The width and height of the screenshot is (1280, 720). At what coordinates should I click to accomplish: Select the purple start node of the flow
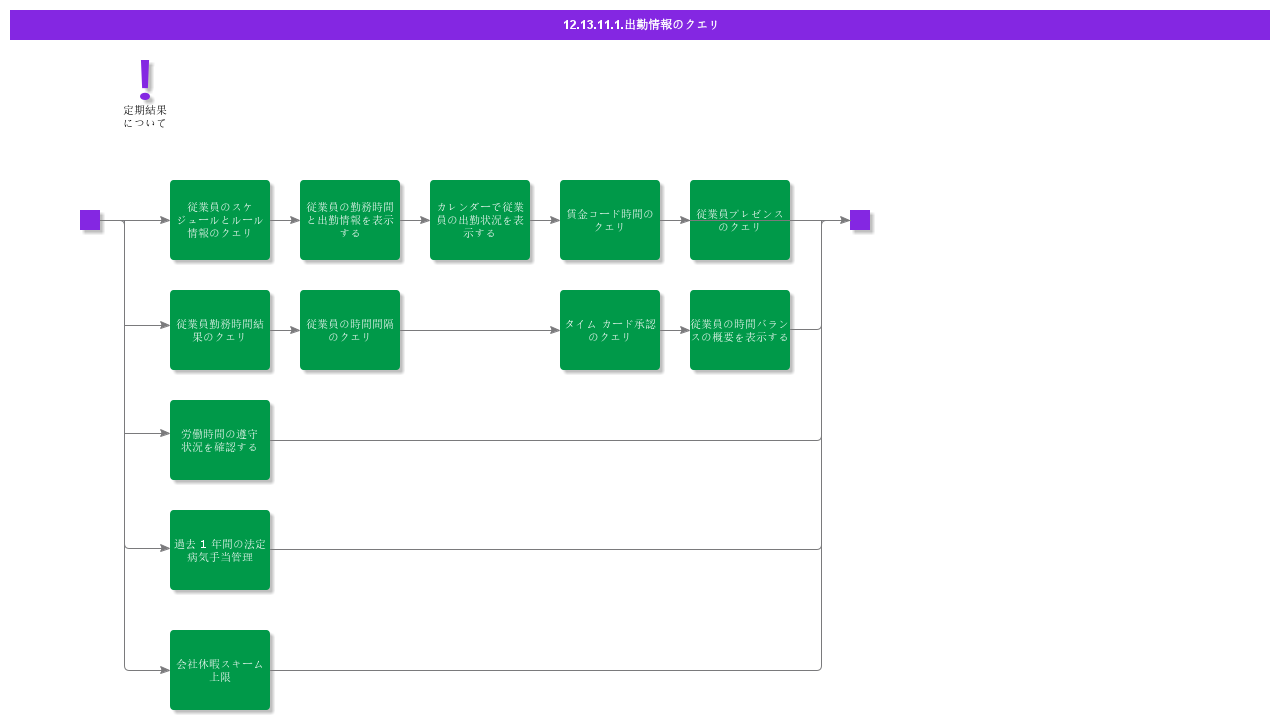[x=90, y=220]
